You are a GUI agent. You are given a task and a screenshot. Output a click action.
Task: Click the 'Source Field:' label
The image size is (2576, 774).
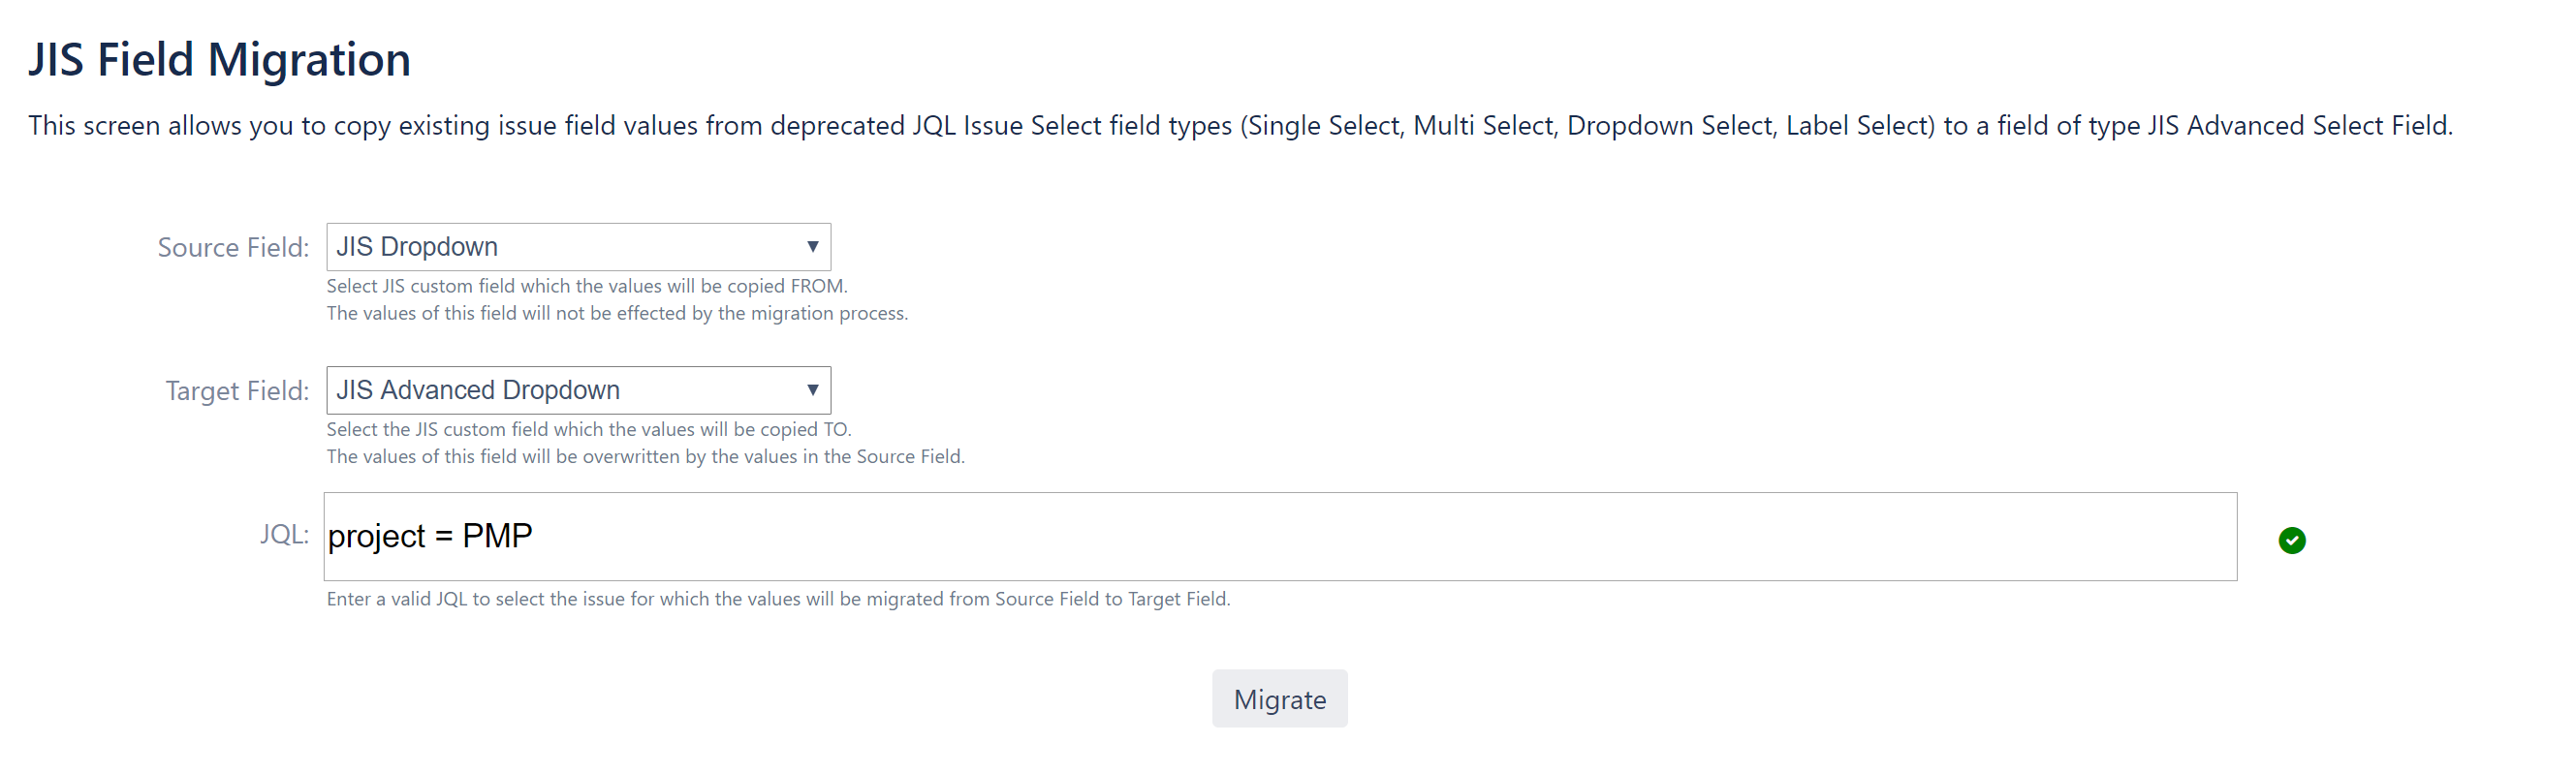(233, 246)
